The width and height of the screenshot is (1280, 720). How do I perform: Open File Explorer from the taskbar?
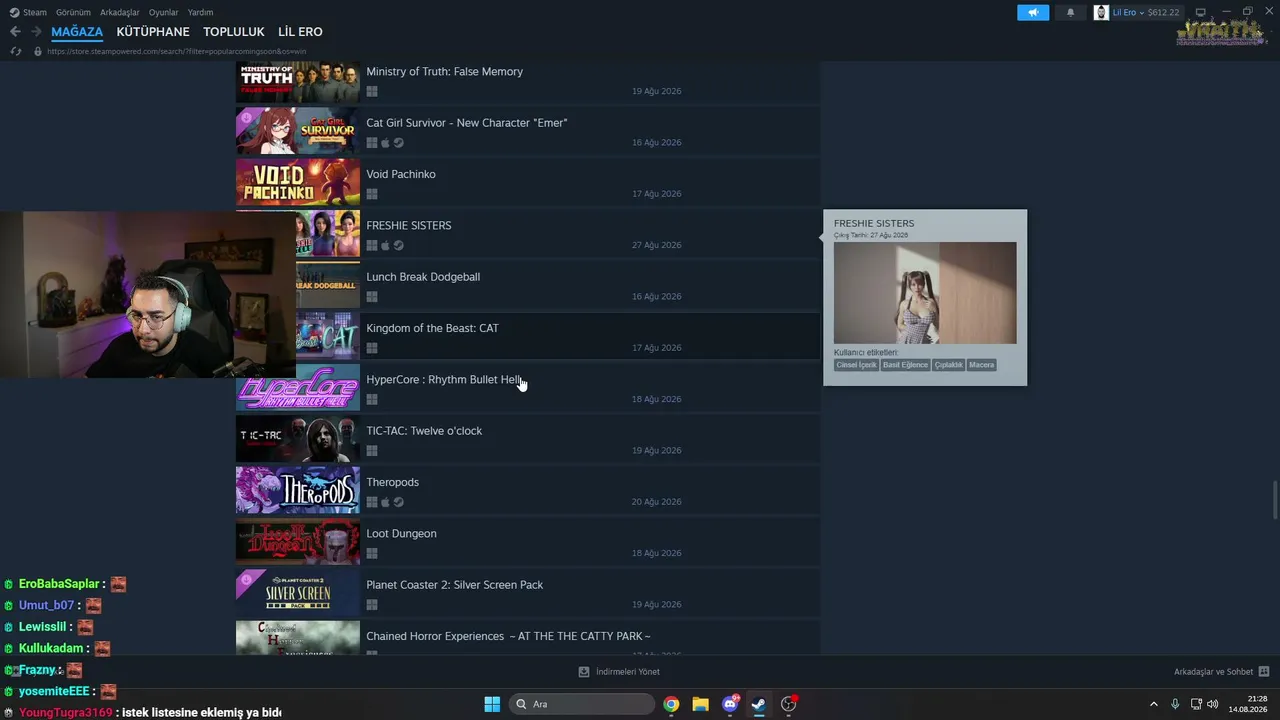coord(700,704)
